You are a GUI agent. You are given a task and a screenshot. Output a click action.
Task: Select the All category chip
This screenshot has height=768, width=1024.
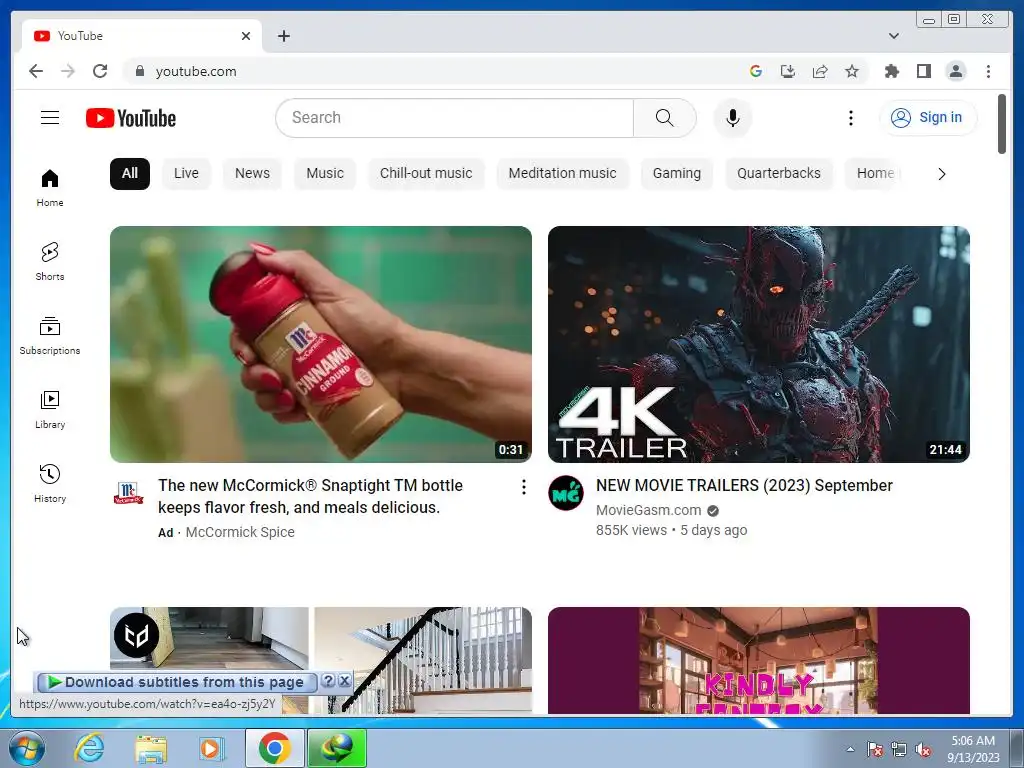[130, 173]
